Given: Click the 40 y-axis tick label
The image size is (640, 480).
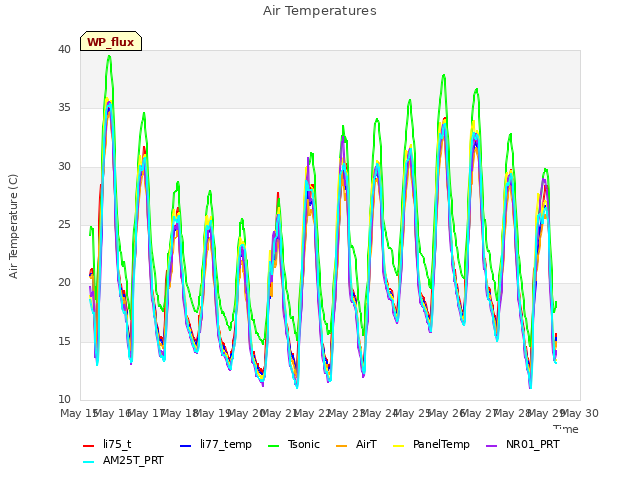Looking at the screenshot, I should click(64, 49).
